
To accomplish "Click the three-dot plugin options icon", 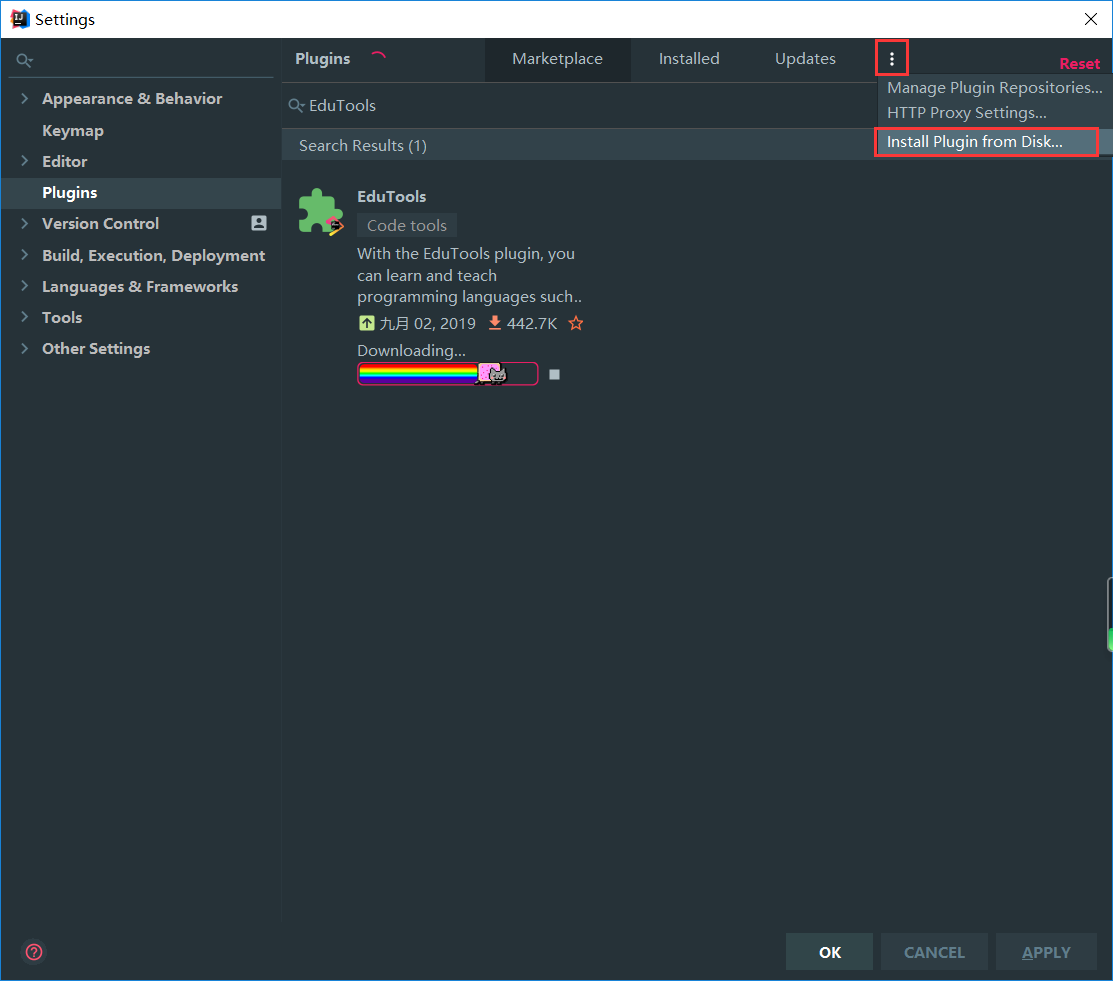I will (x=891, y=59).
